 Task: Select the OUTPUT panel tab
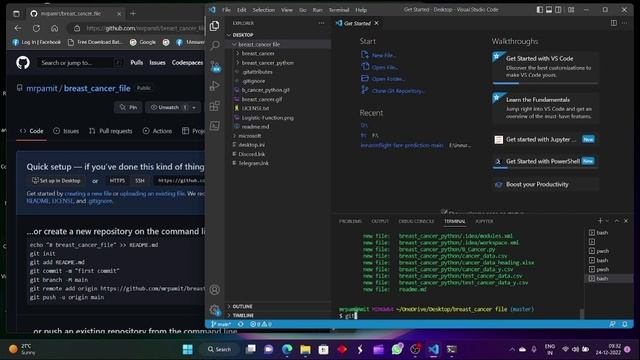click(x=380, y=221)
